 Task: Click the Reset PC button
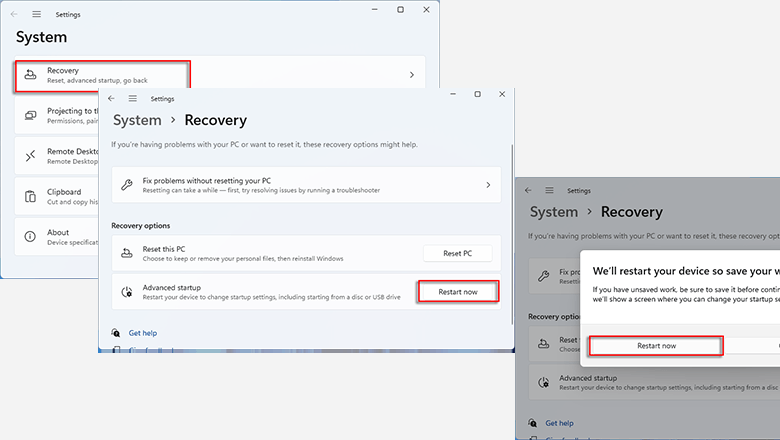pos(457,253)
